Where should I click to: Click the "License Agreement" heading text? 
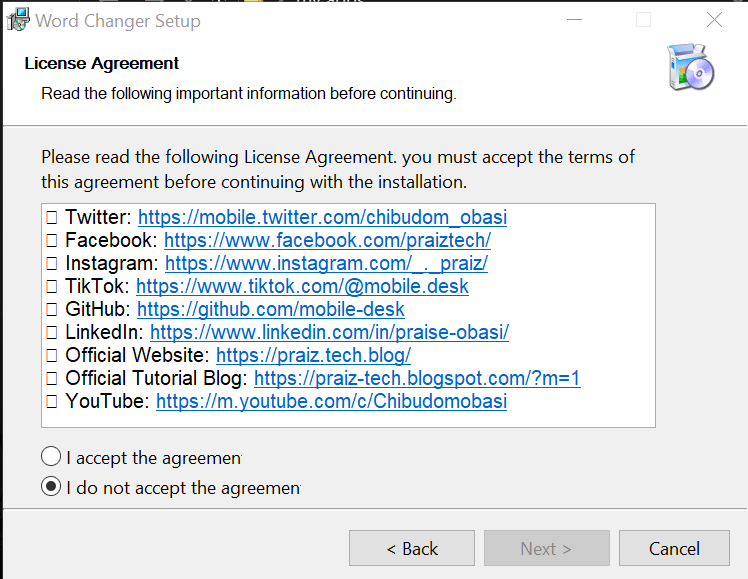tap(101, 63)
